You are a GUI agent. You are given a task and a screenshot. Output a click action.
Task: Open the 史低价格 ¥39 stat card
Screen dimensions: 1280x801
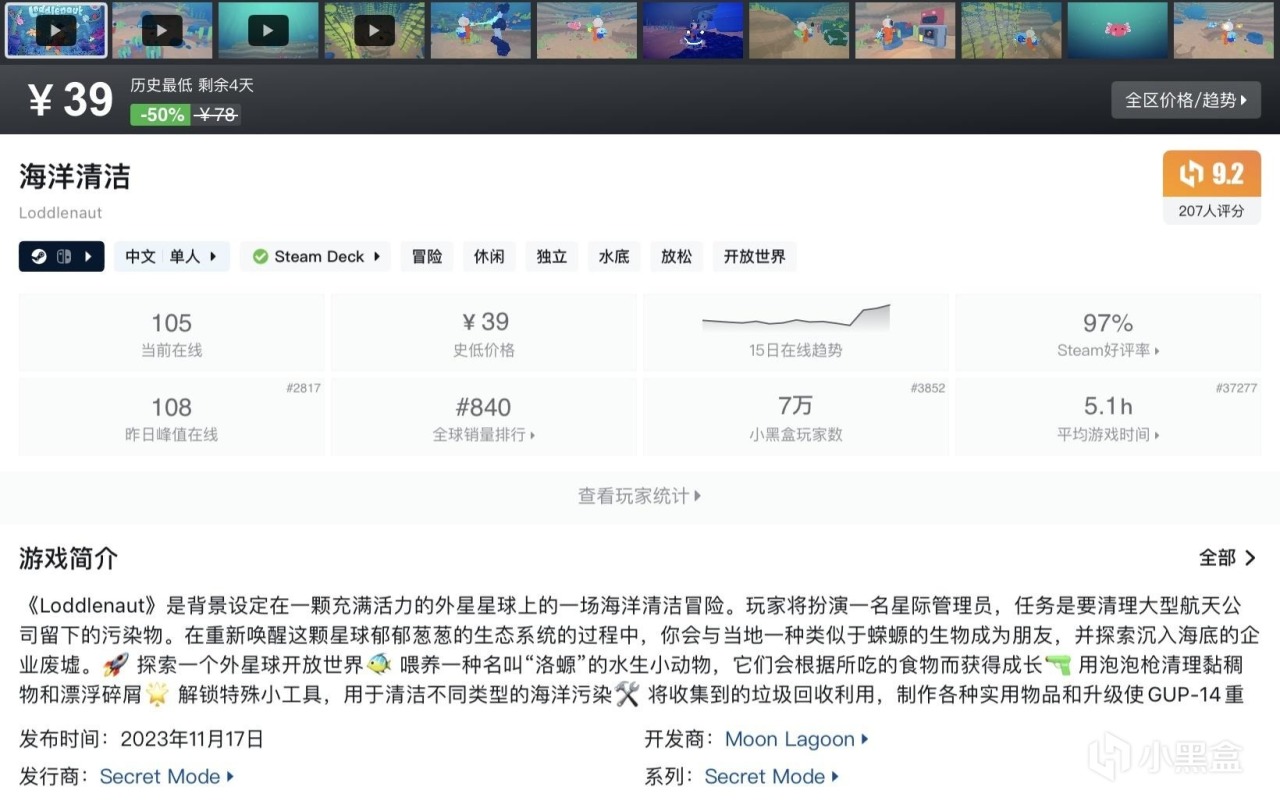coord(483,333)
